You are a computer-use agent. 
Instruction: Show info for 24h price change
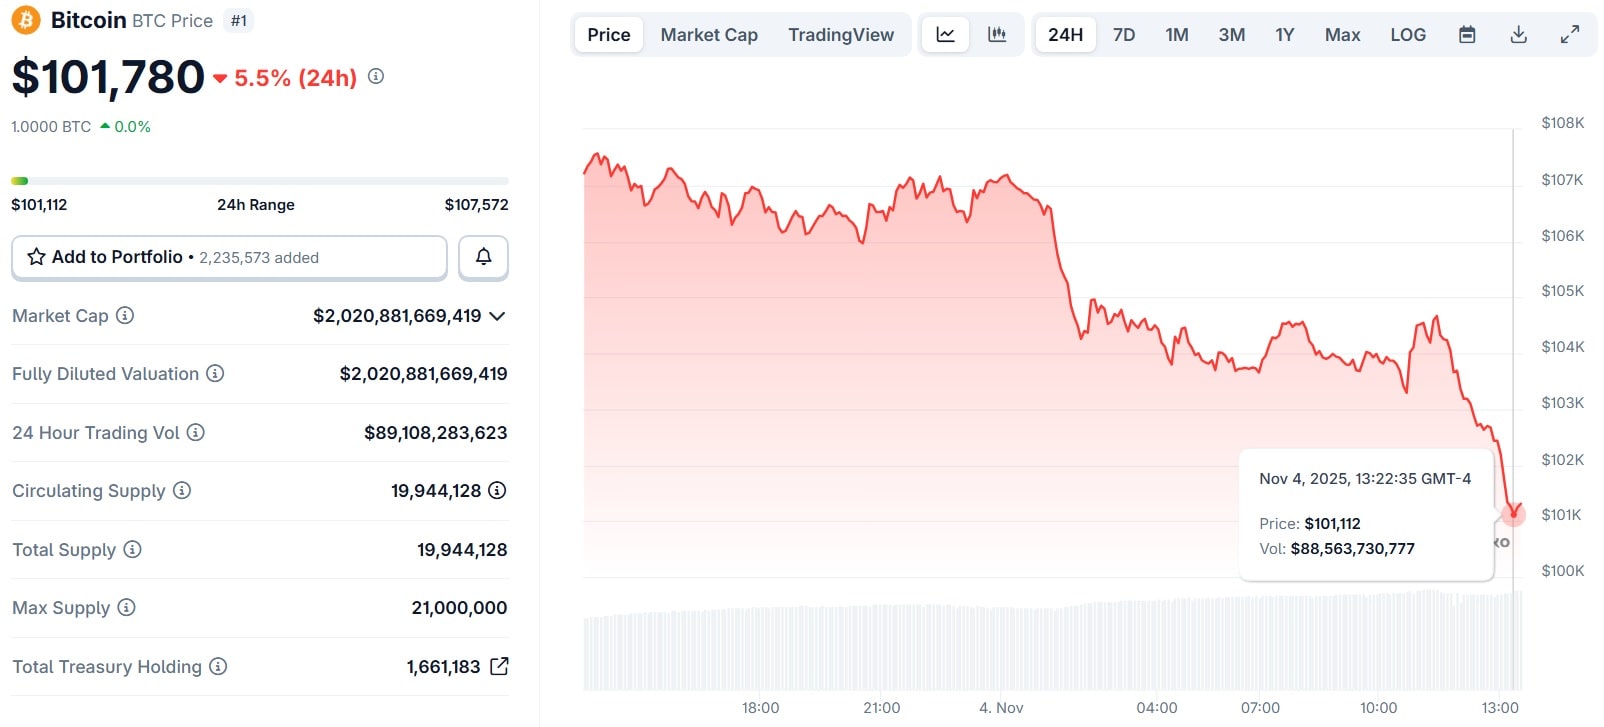[376, 76]
